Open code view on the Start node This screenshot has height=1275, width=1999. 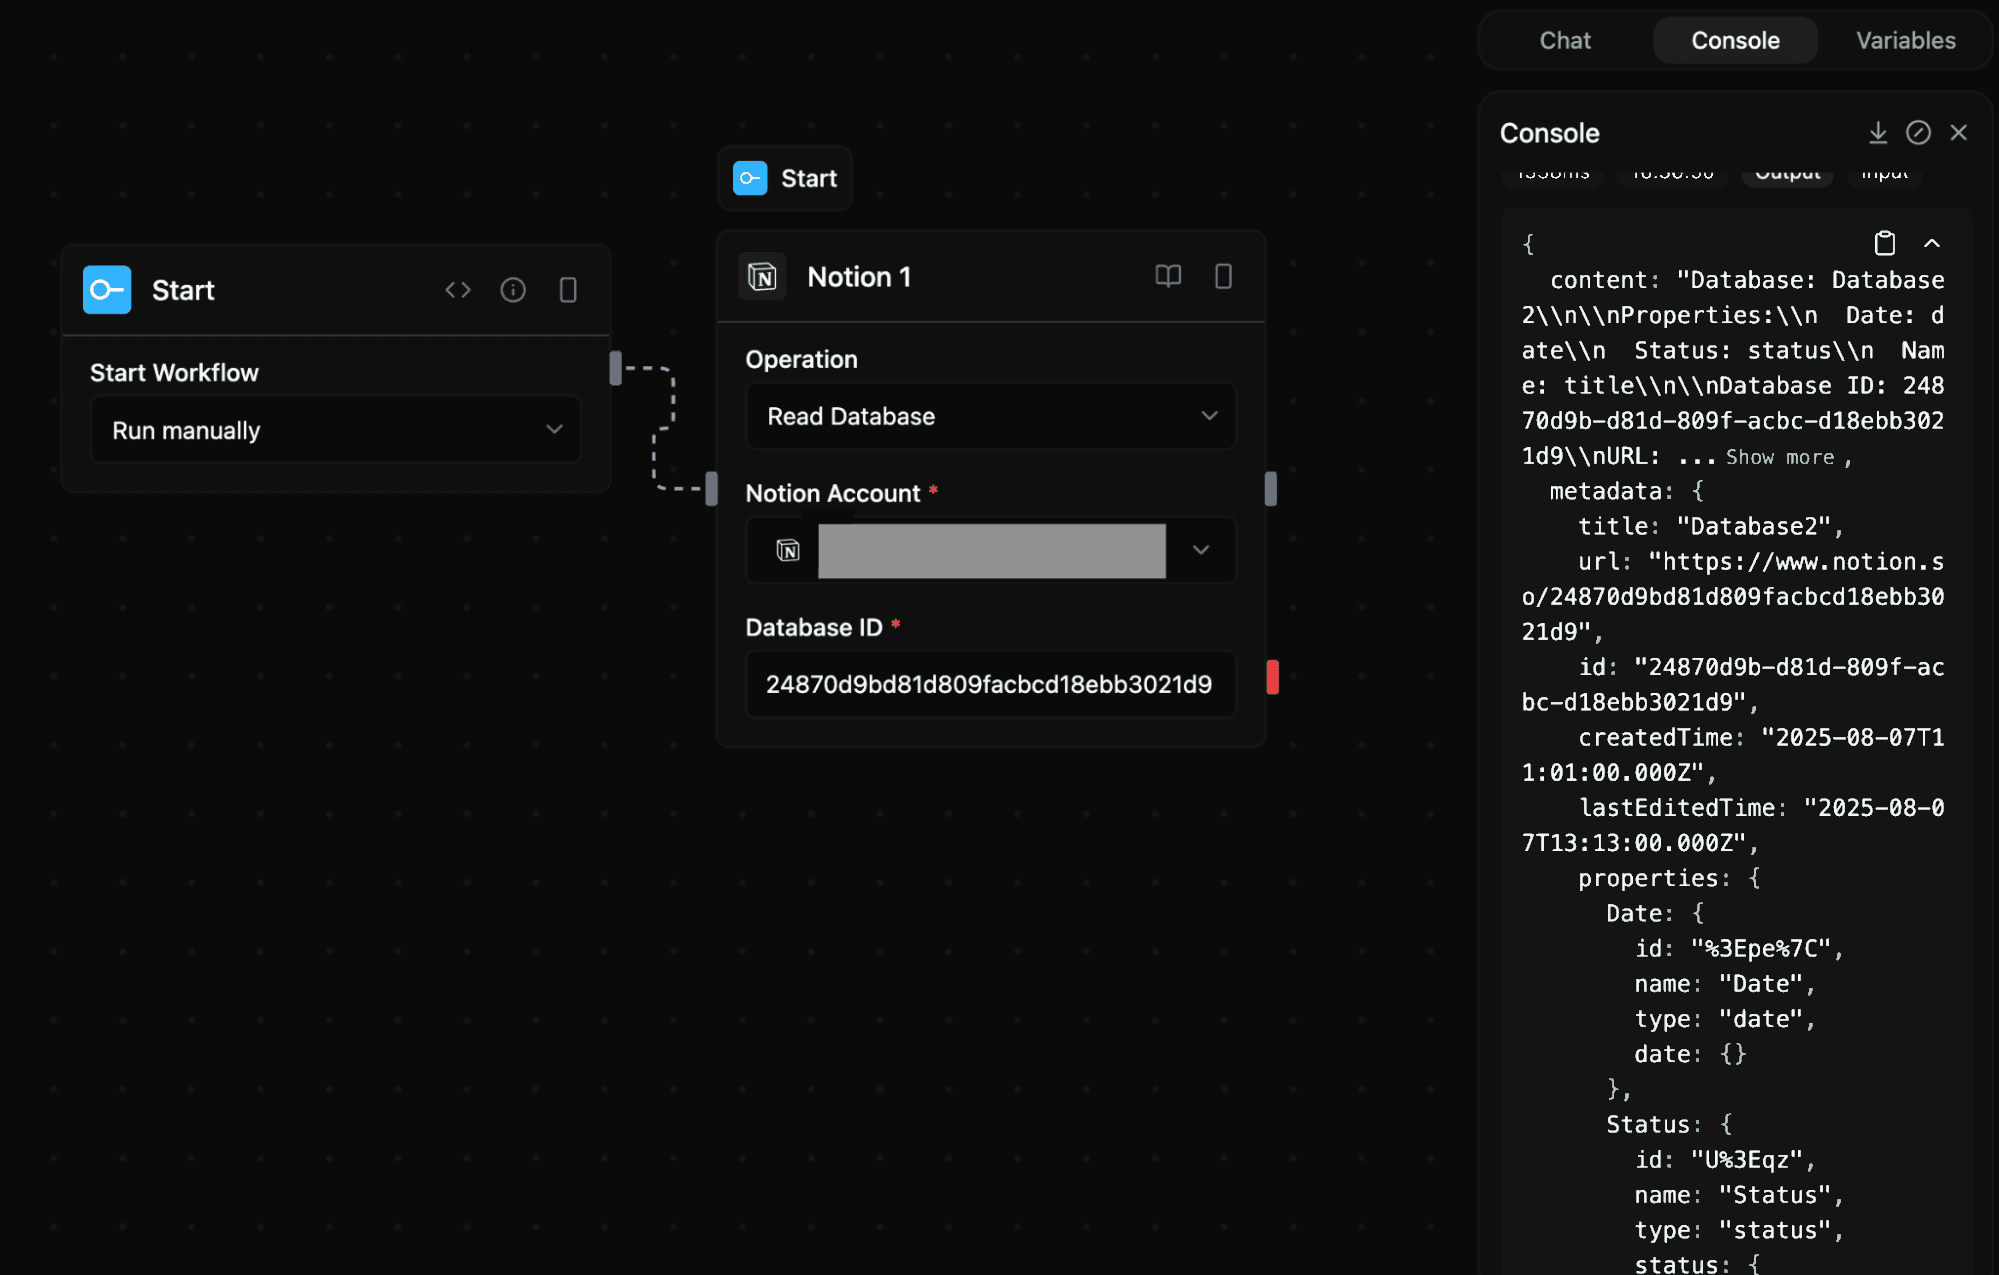tap(458, 289)
